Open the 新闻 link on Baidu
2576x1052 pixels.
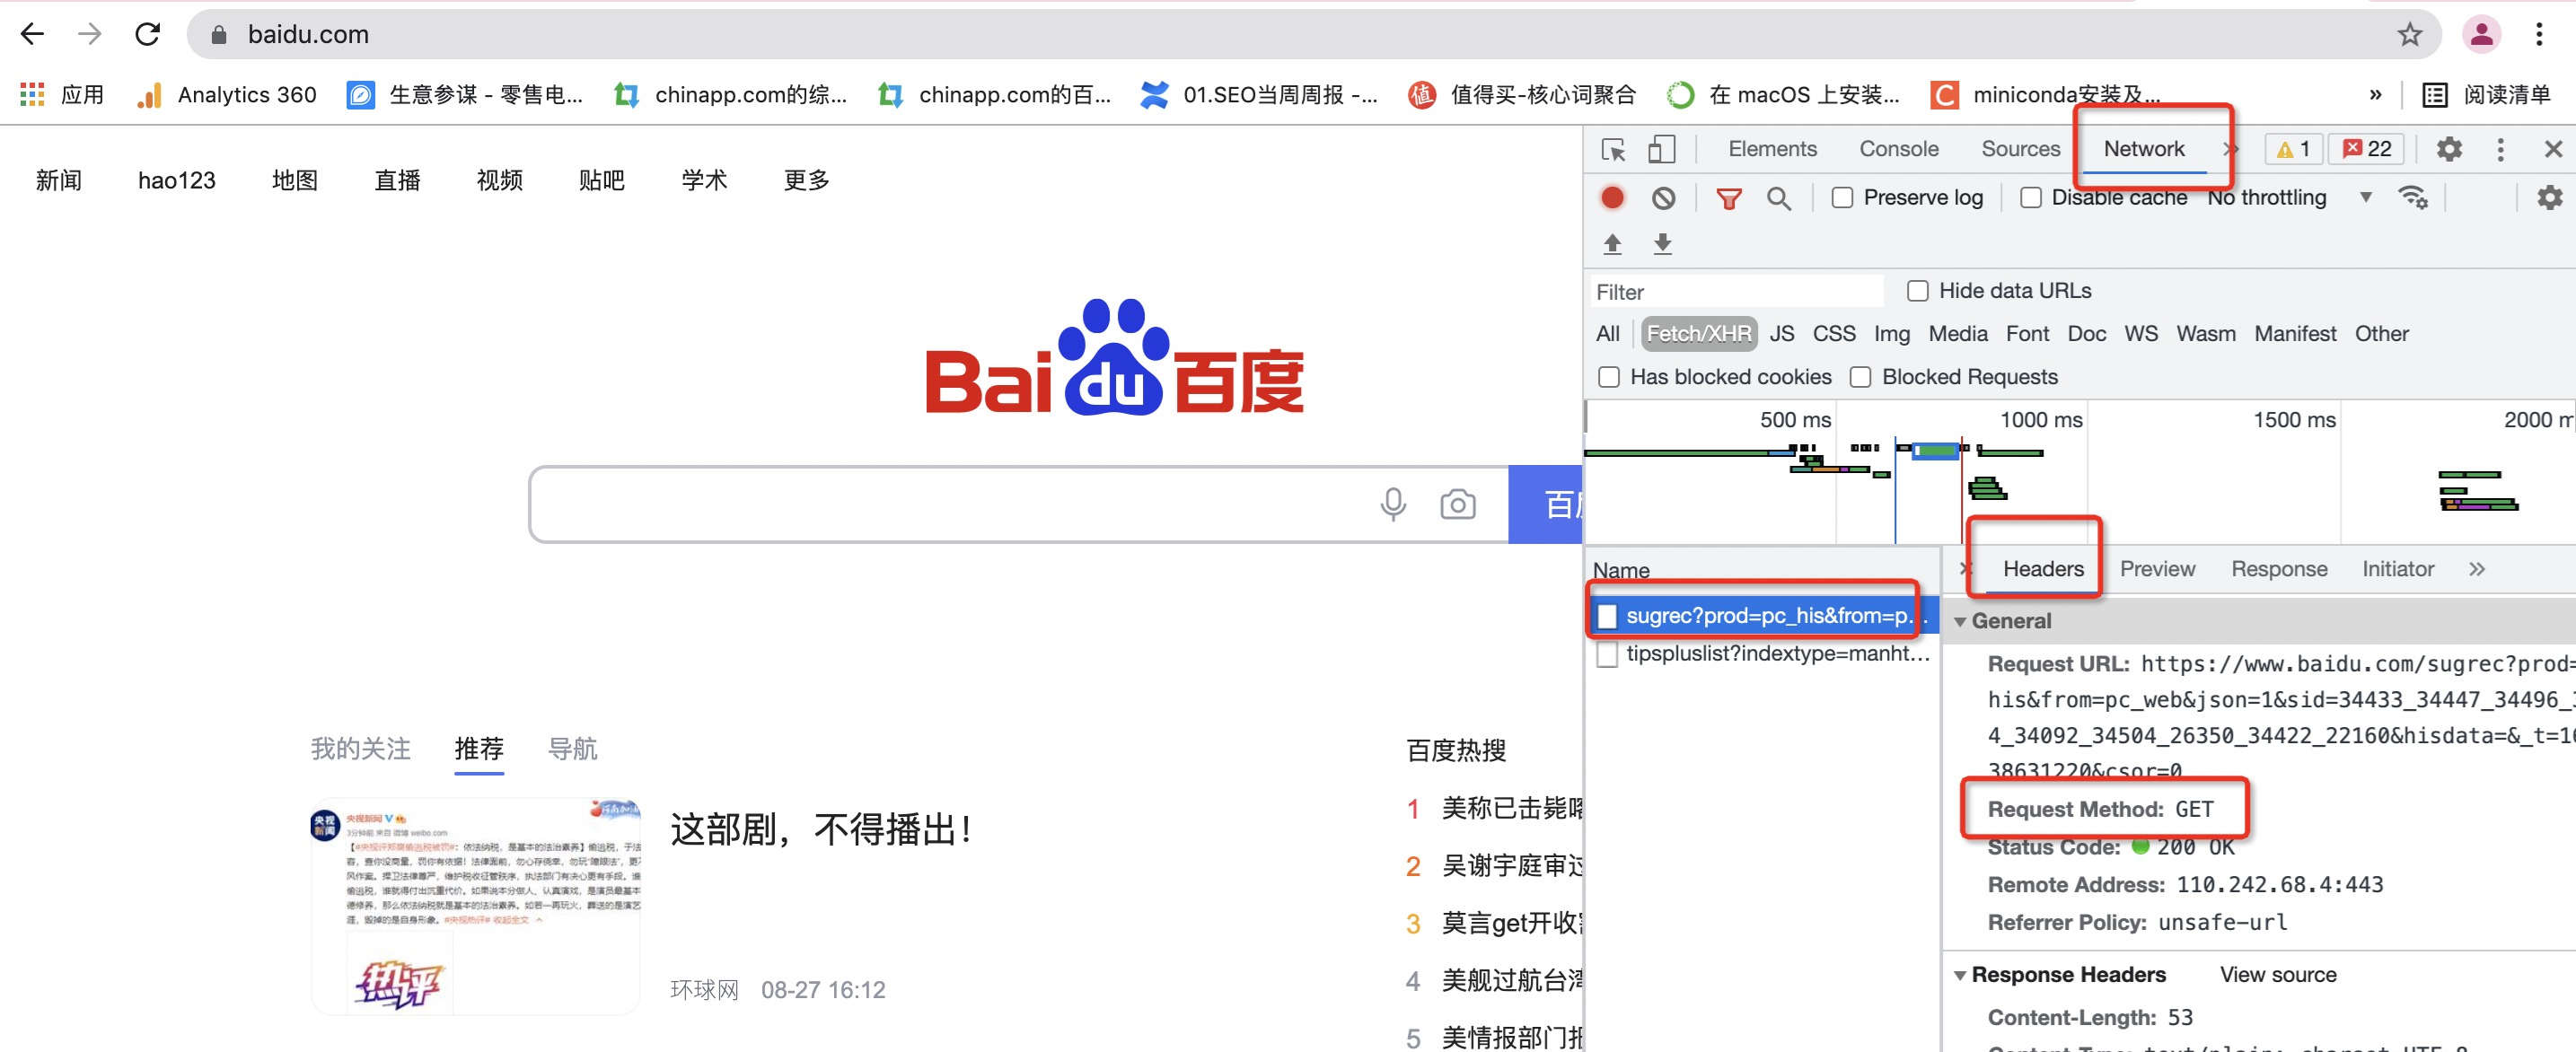click(59, 181)
